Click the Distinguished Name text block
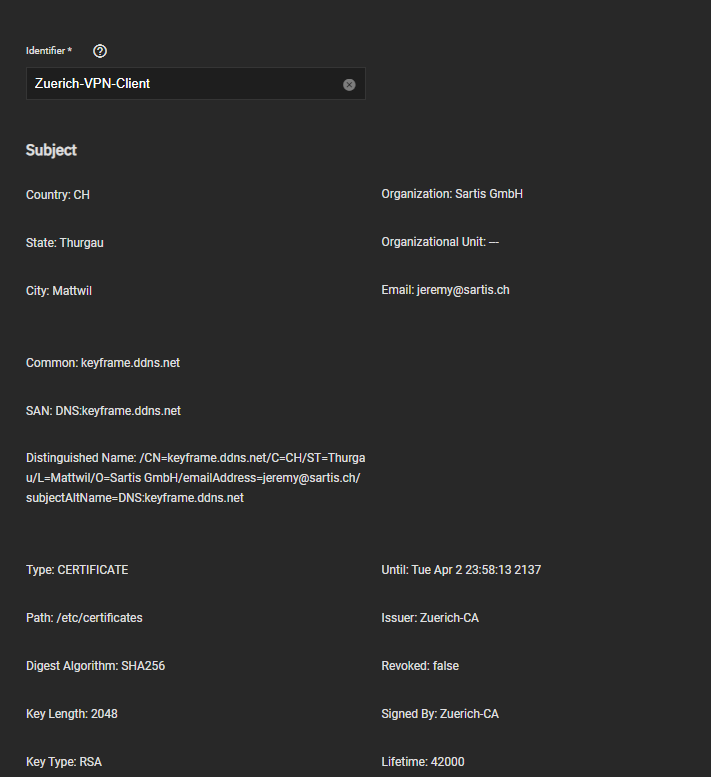The height and width of the screenshot is (777, 711). click(x=195, y=478)
